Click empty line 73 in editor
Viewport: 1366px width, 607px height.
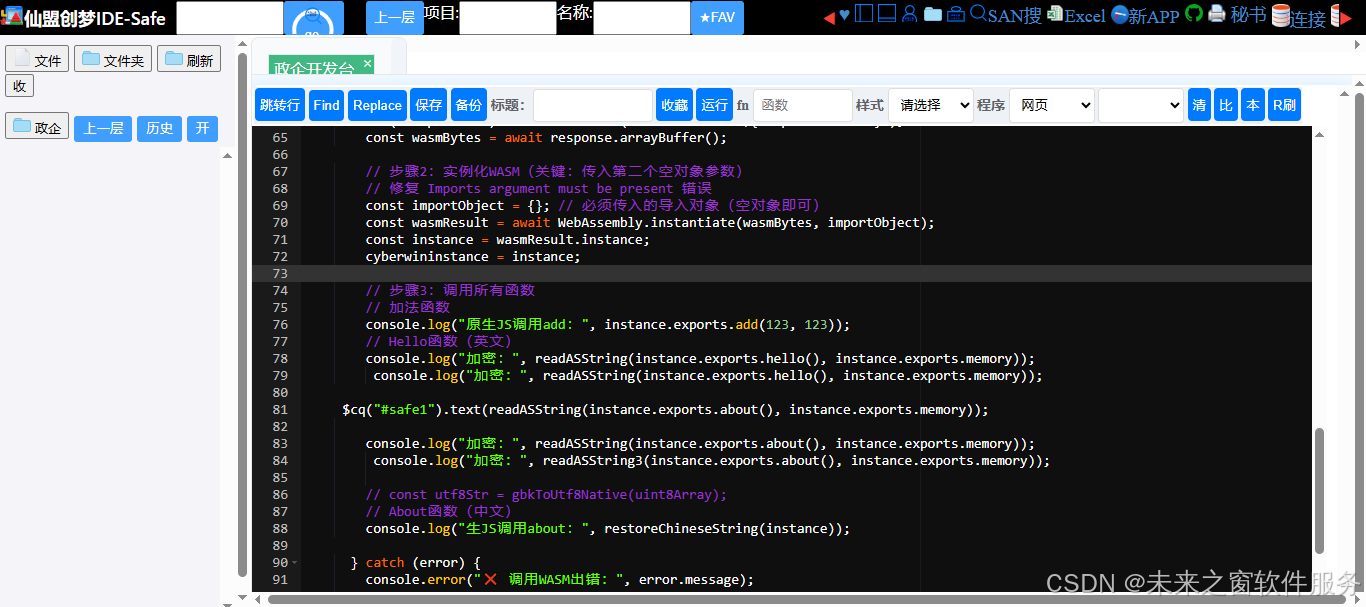tap(782, 273)
